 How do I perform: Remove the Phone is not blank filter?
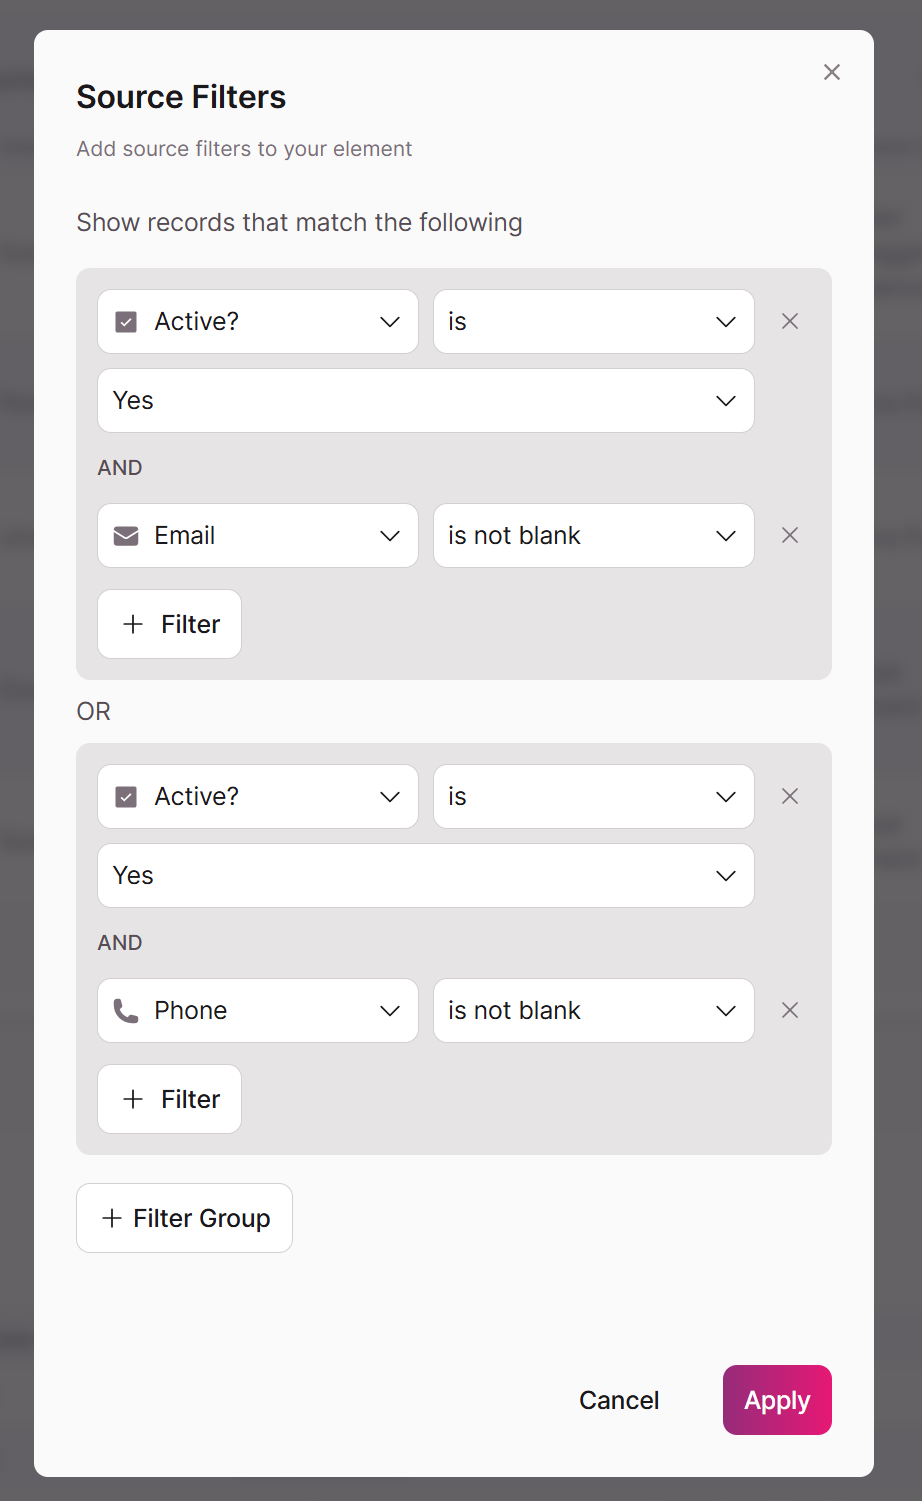(790, 1010)
